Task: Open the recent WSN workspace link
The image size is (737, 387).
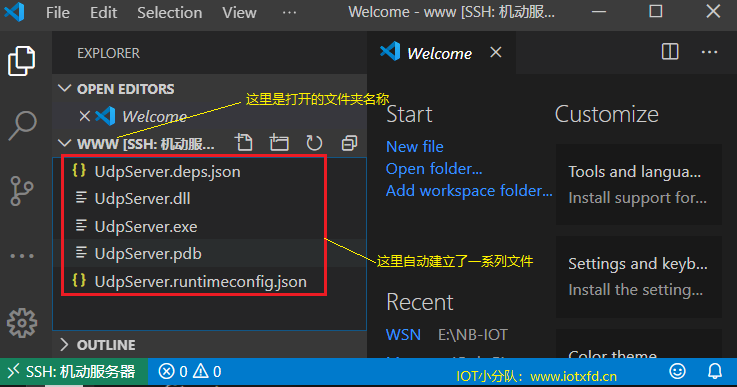Action: pos(403,335)
